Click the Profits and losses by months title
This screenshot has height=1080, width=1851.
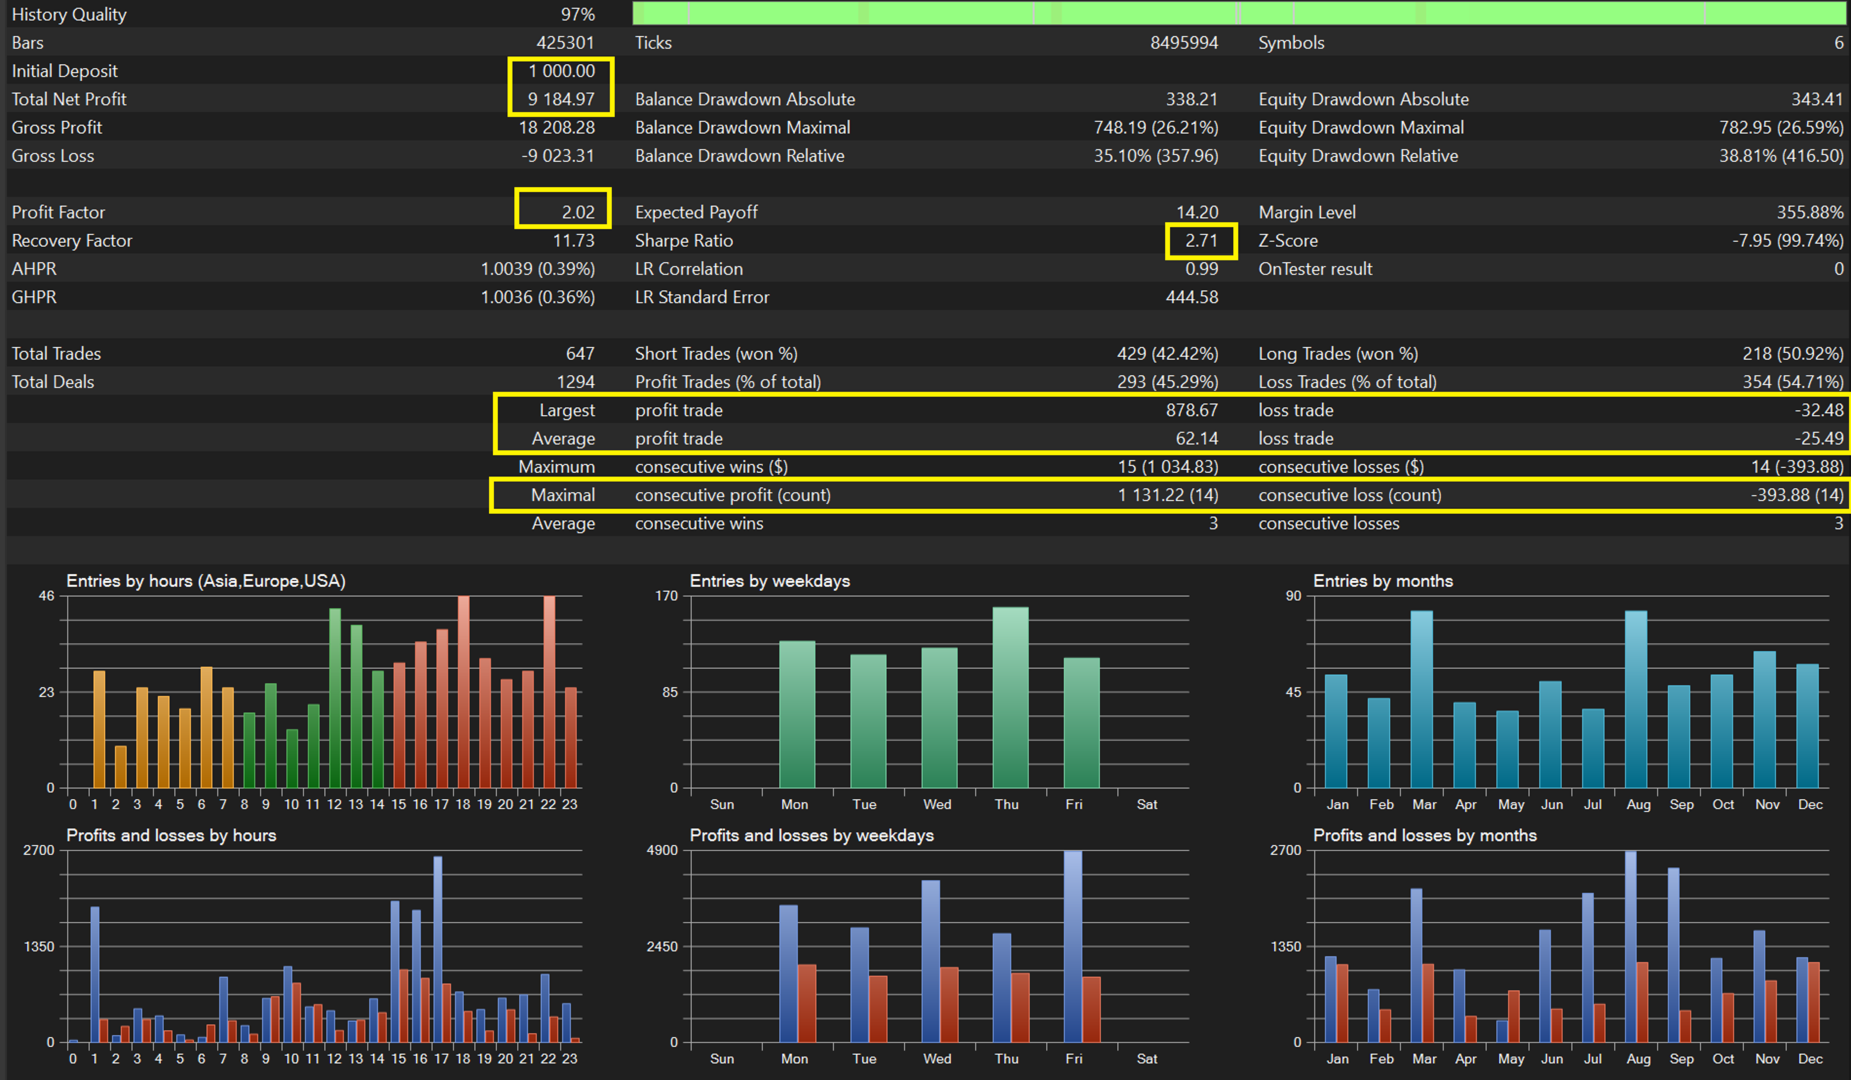(x=1424, y=835)
